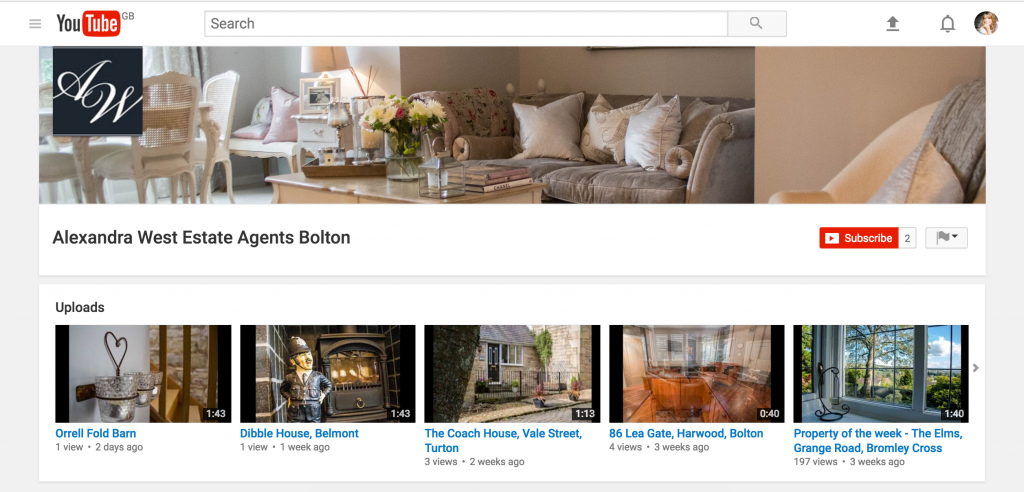Play The Elms property thumbnail
Viewport: 1024px width, 492px height.
pos(881,374)
